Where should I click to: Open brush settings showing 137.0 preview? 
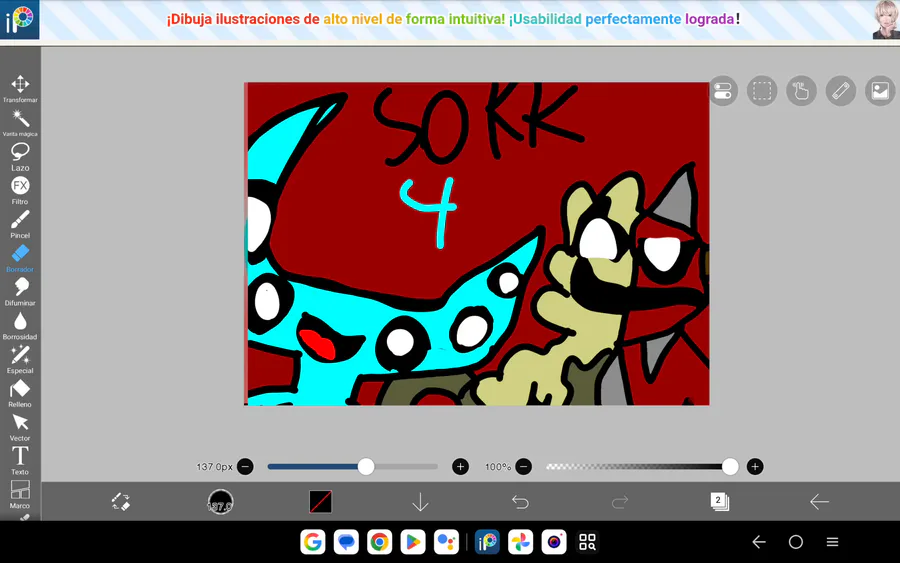tap(220, 502)
